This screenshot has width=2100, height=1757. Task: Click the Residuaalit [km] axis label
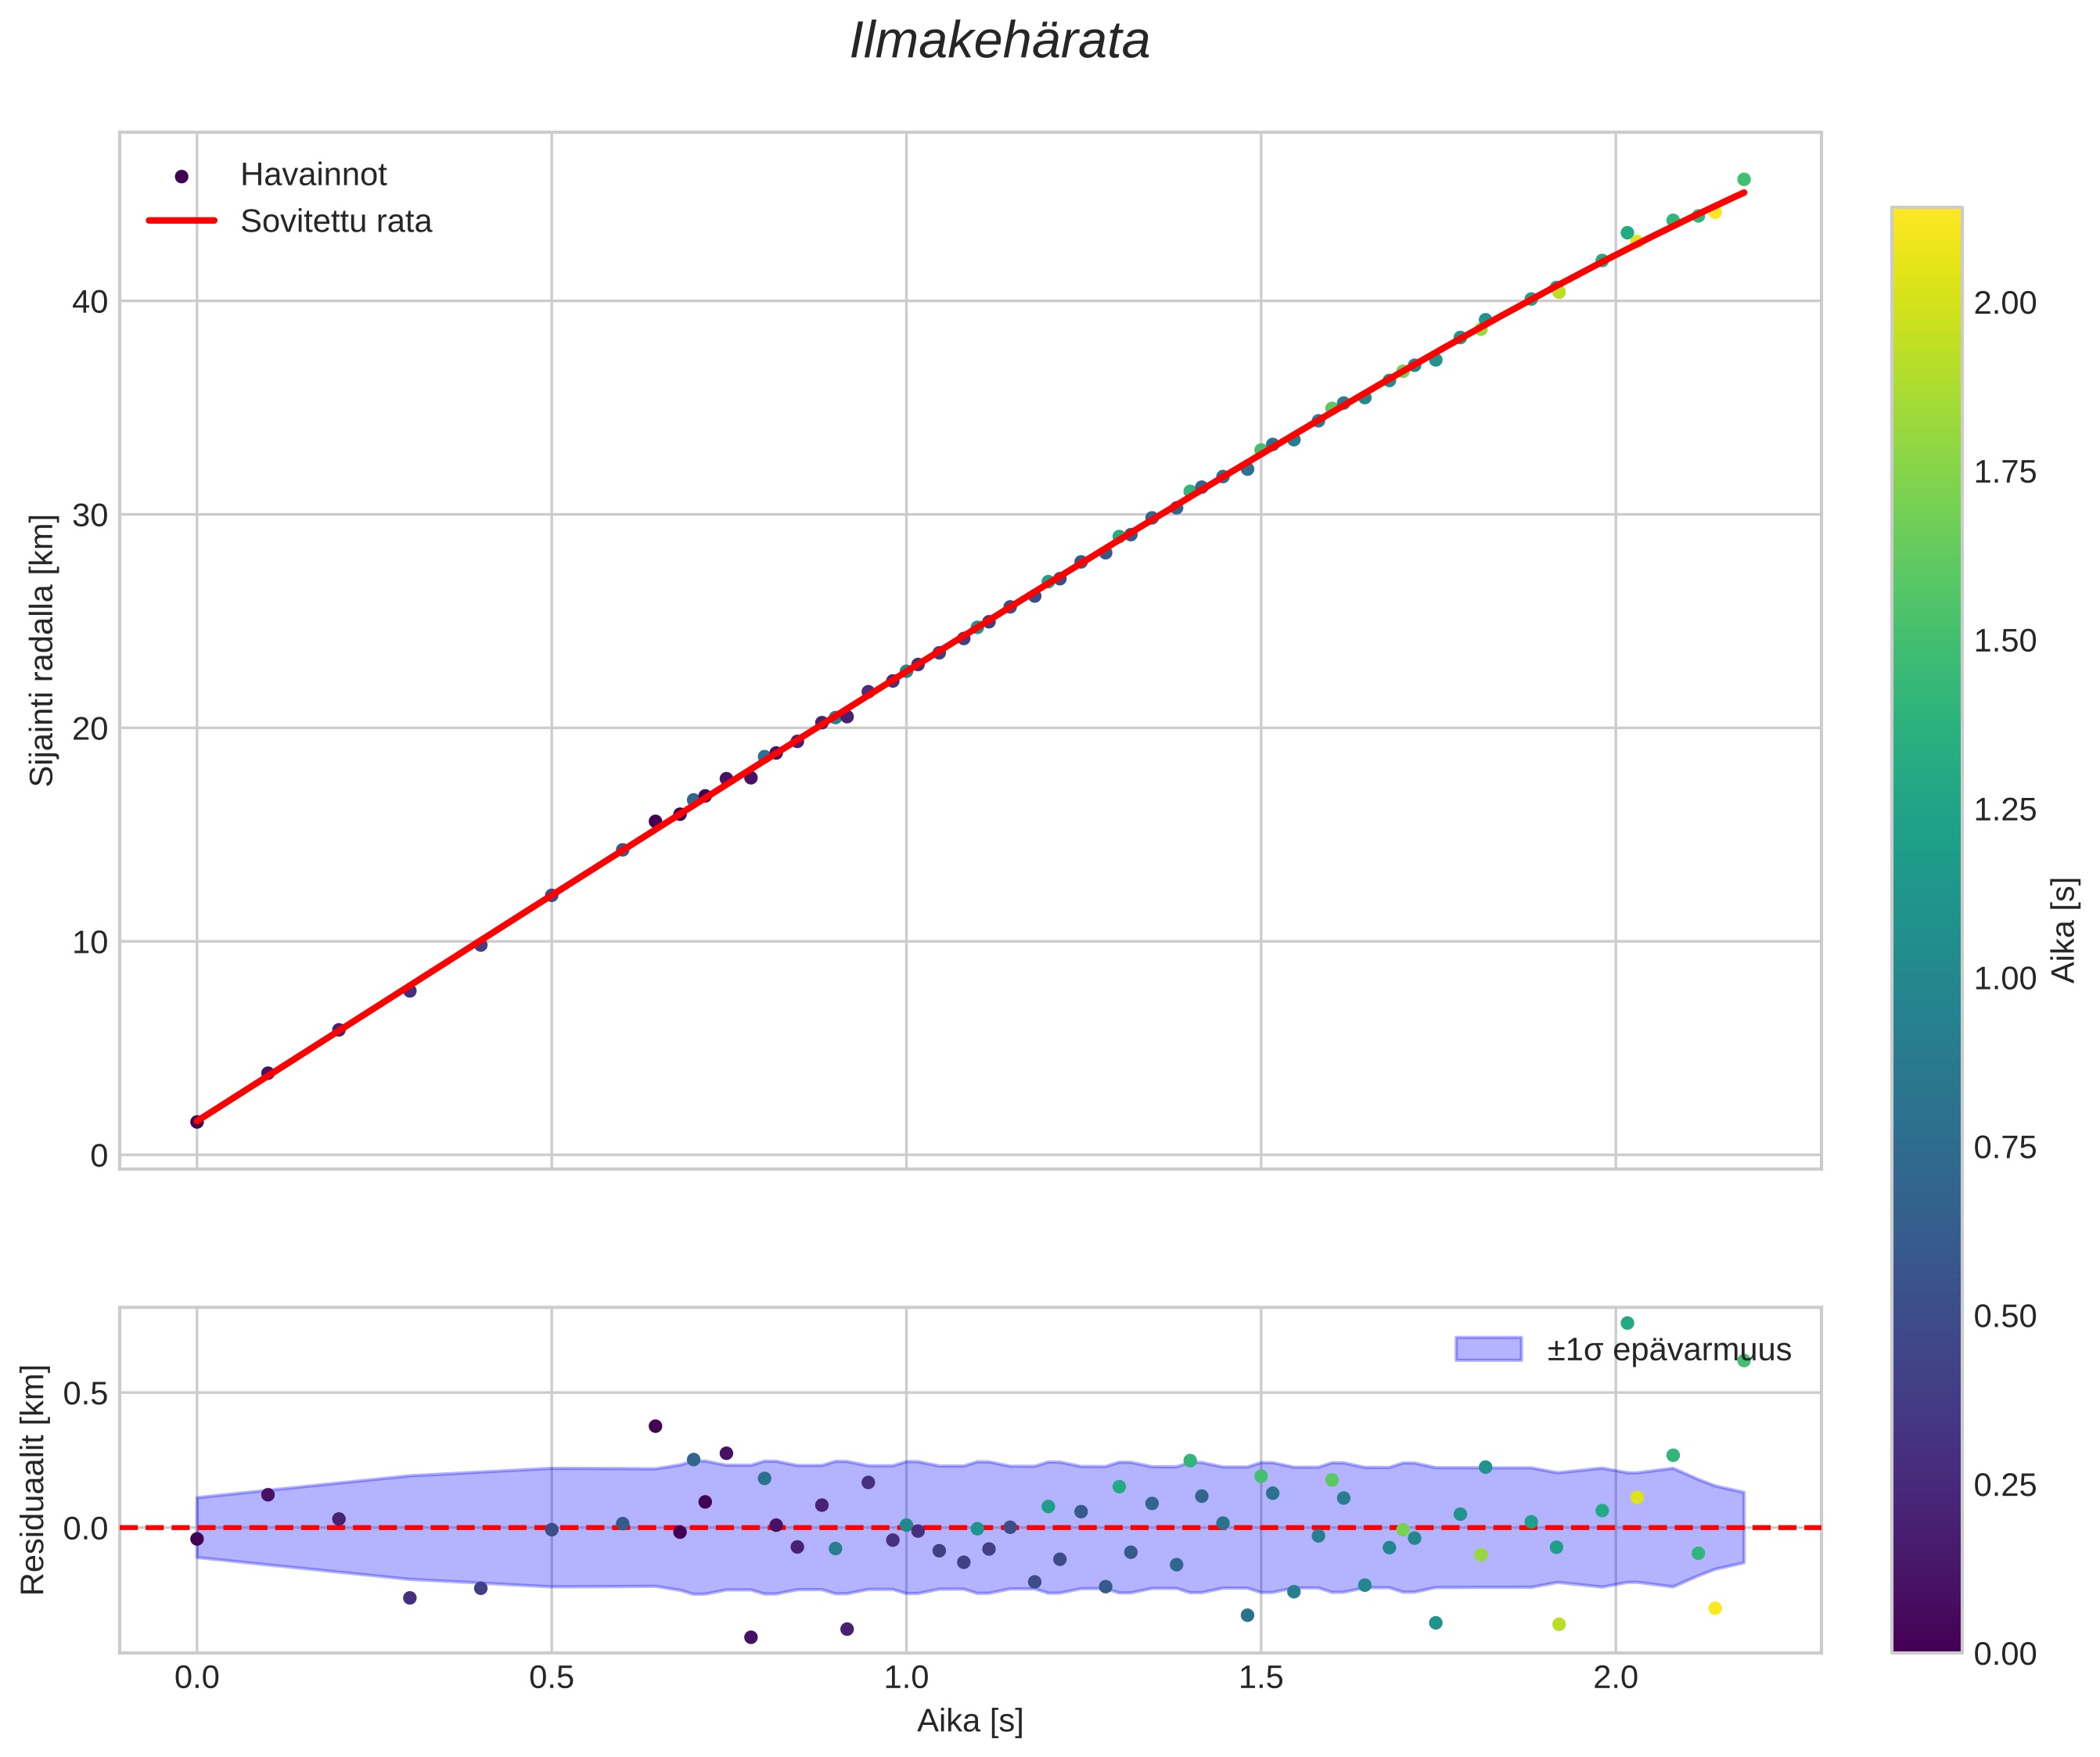[33, 1479]
